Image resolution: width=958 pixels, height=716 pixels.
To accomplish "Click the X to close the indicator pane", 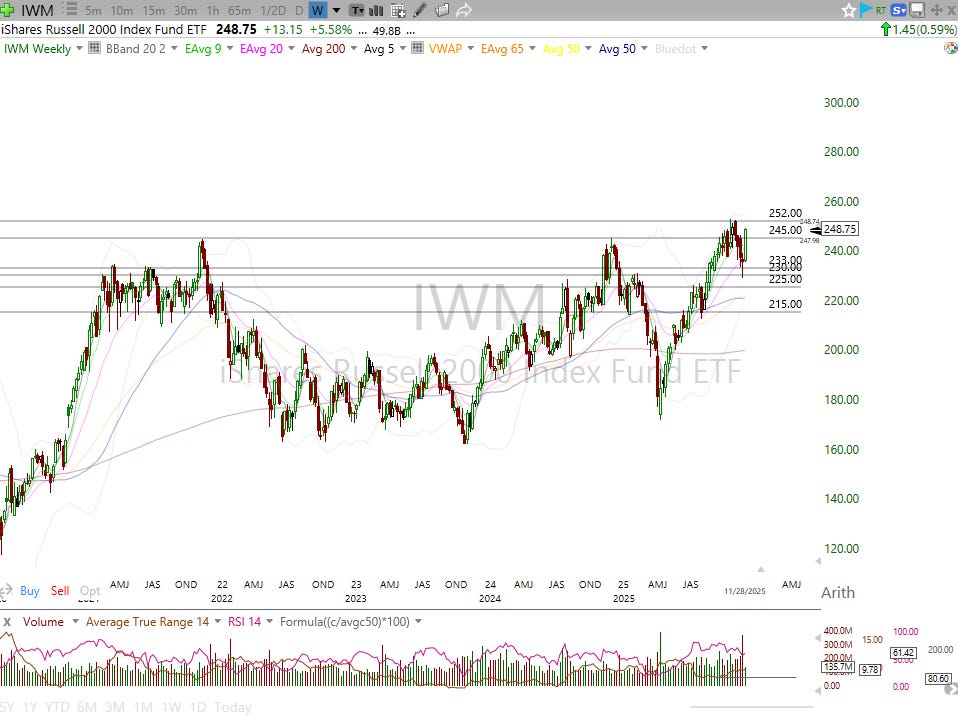I will (7, 622).
